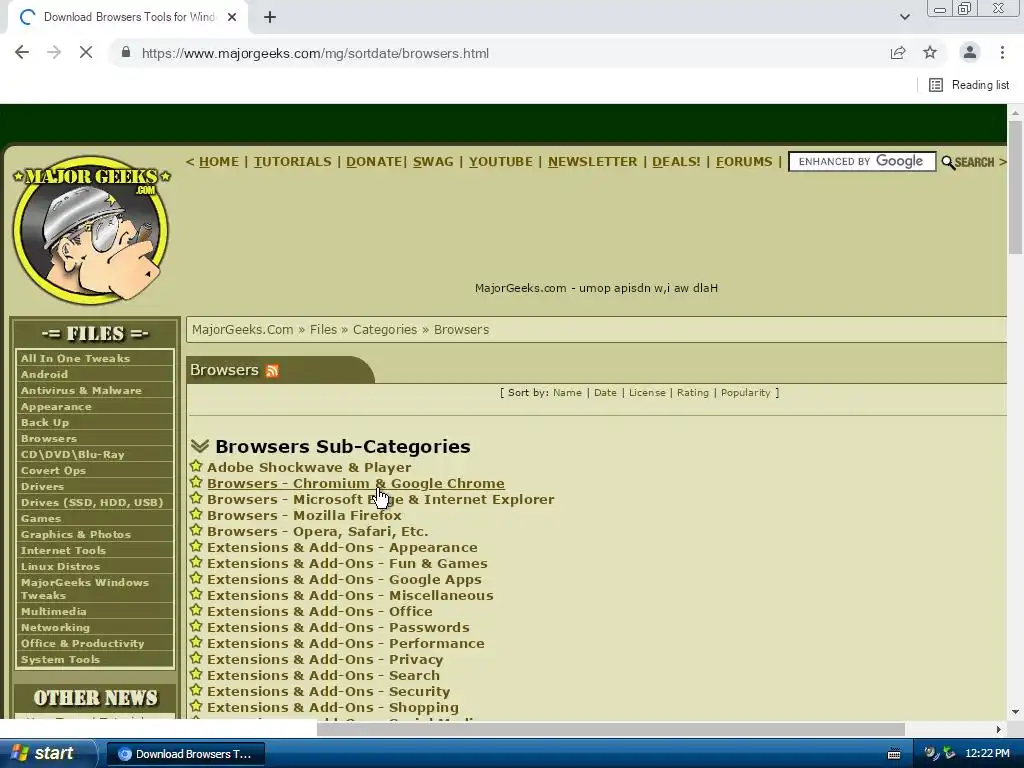Open Adobe Shockwave & Player category
The image size is (1024, 768).
pos(309,468)
